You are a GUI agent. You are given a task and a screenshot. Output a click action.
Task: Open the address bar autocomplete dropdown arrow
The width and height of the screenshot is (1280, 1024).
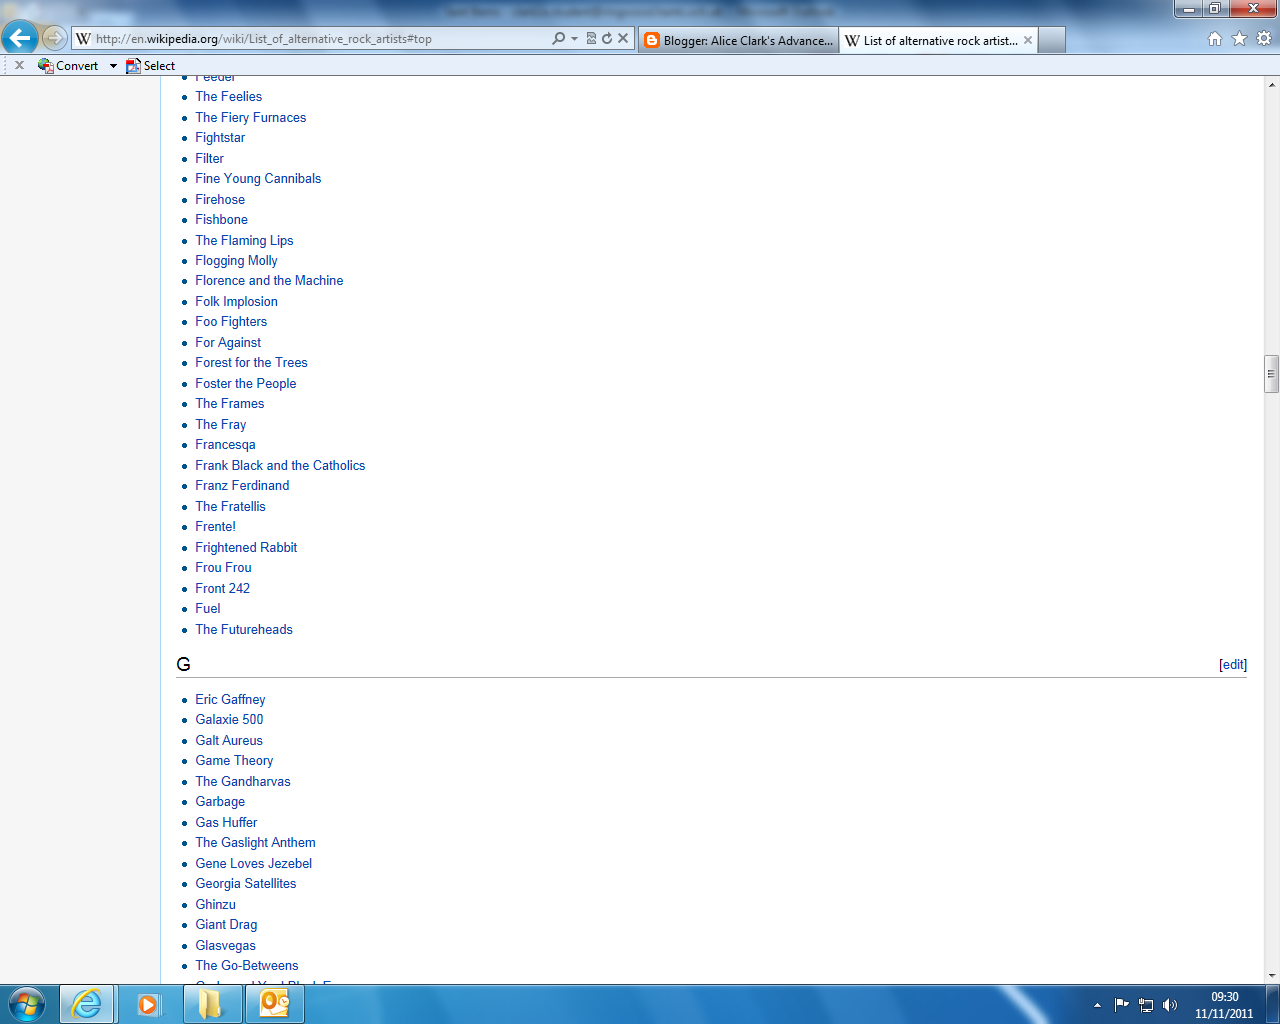tap(575, 39)
